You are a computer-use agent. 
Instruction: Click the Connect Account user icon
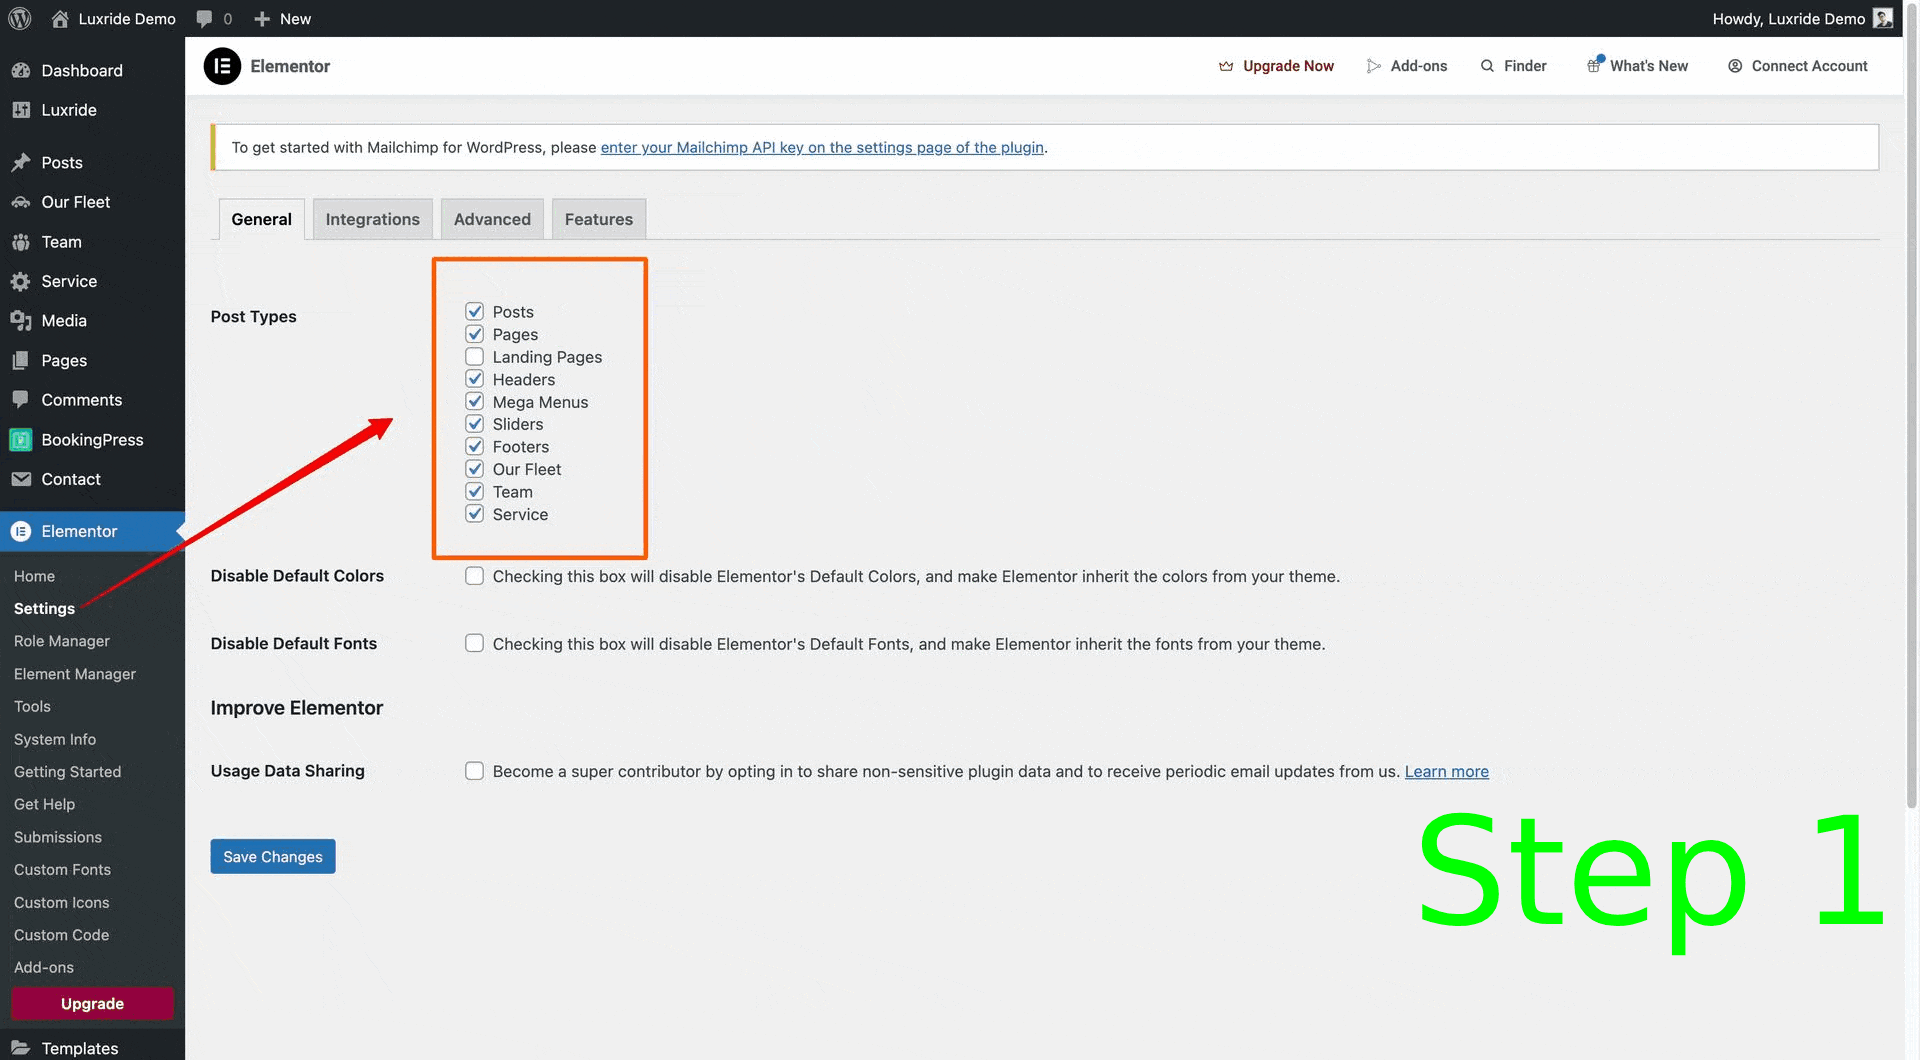point(1735,66)
